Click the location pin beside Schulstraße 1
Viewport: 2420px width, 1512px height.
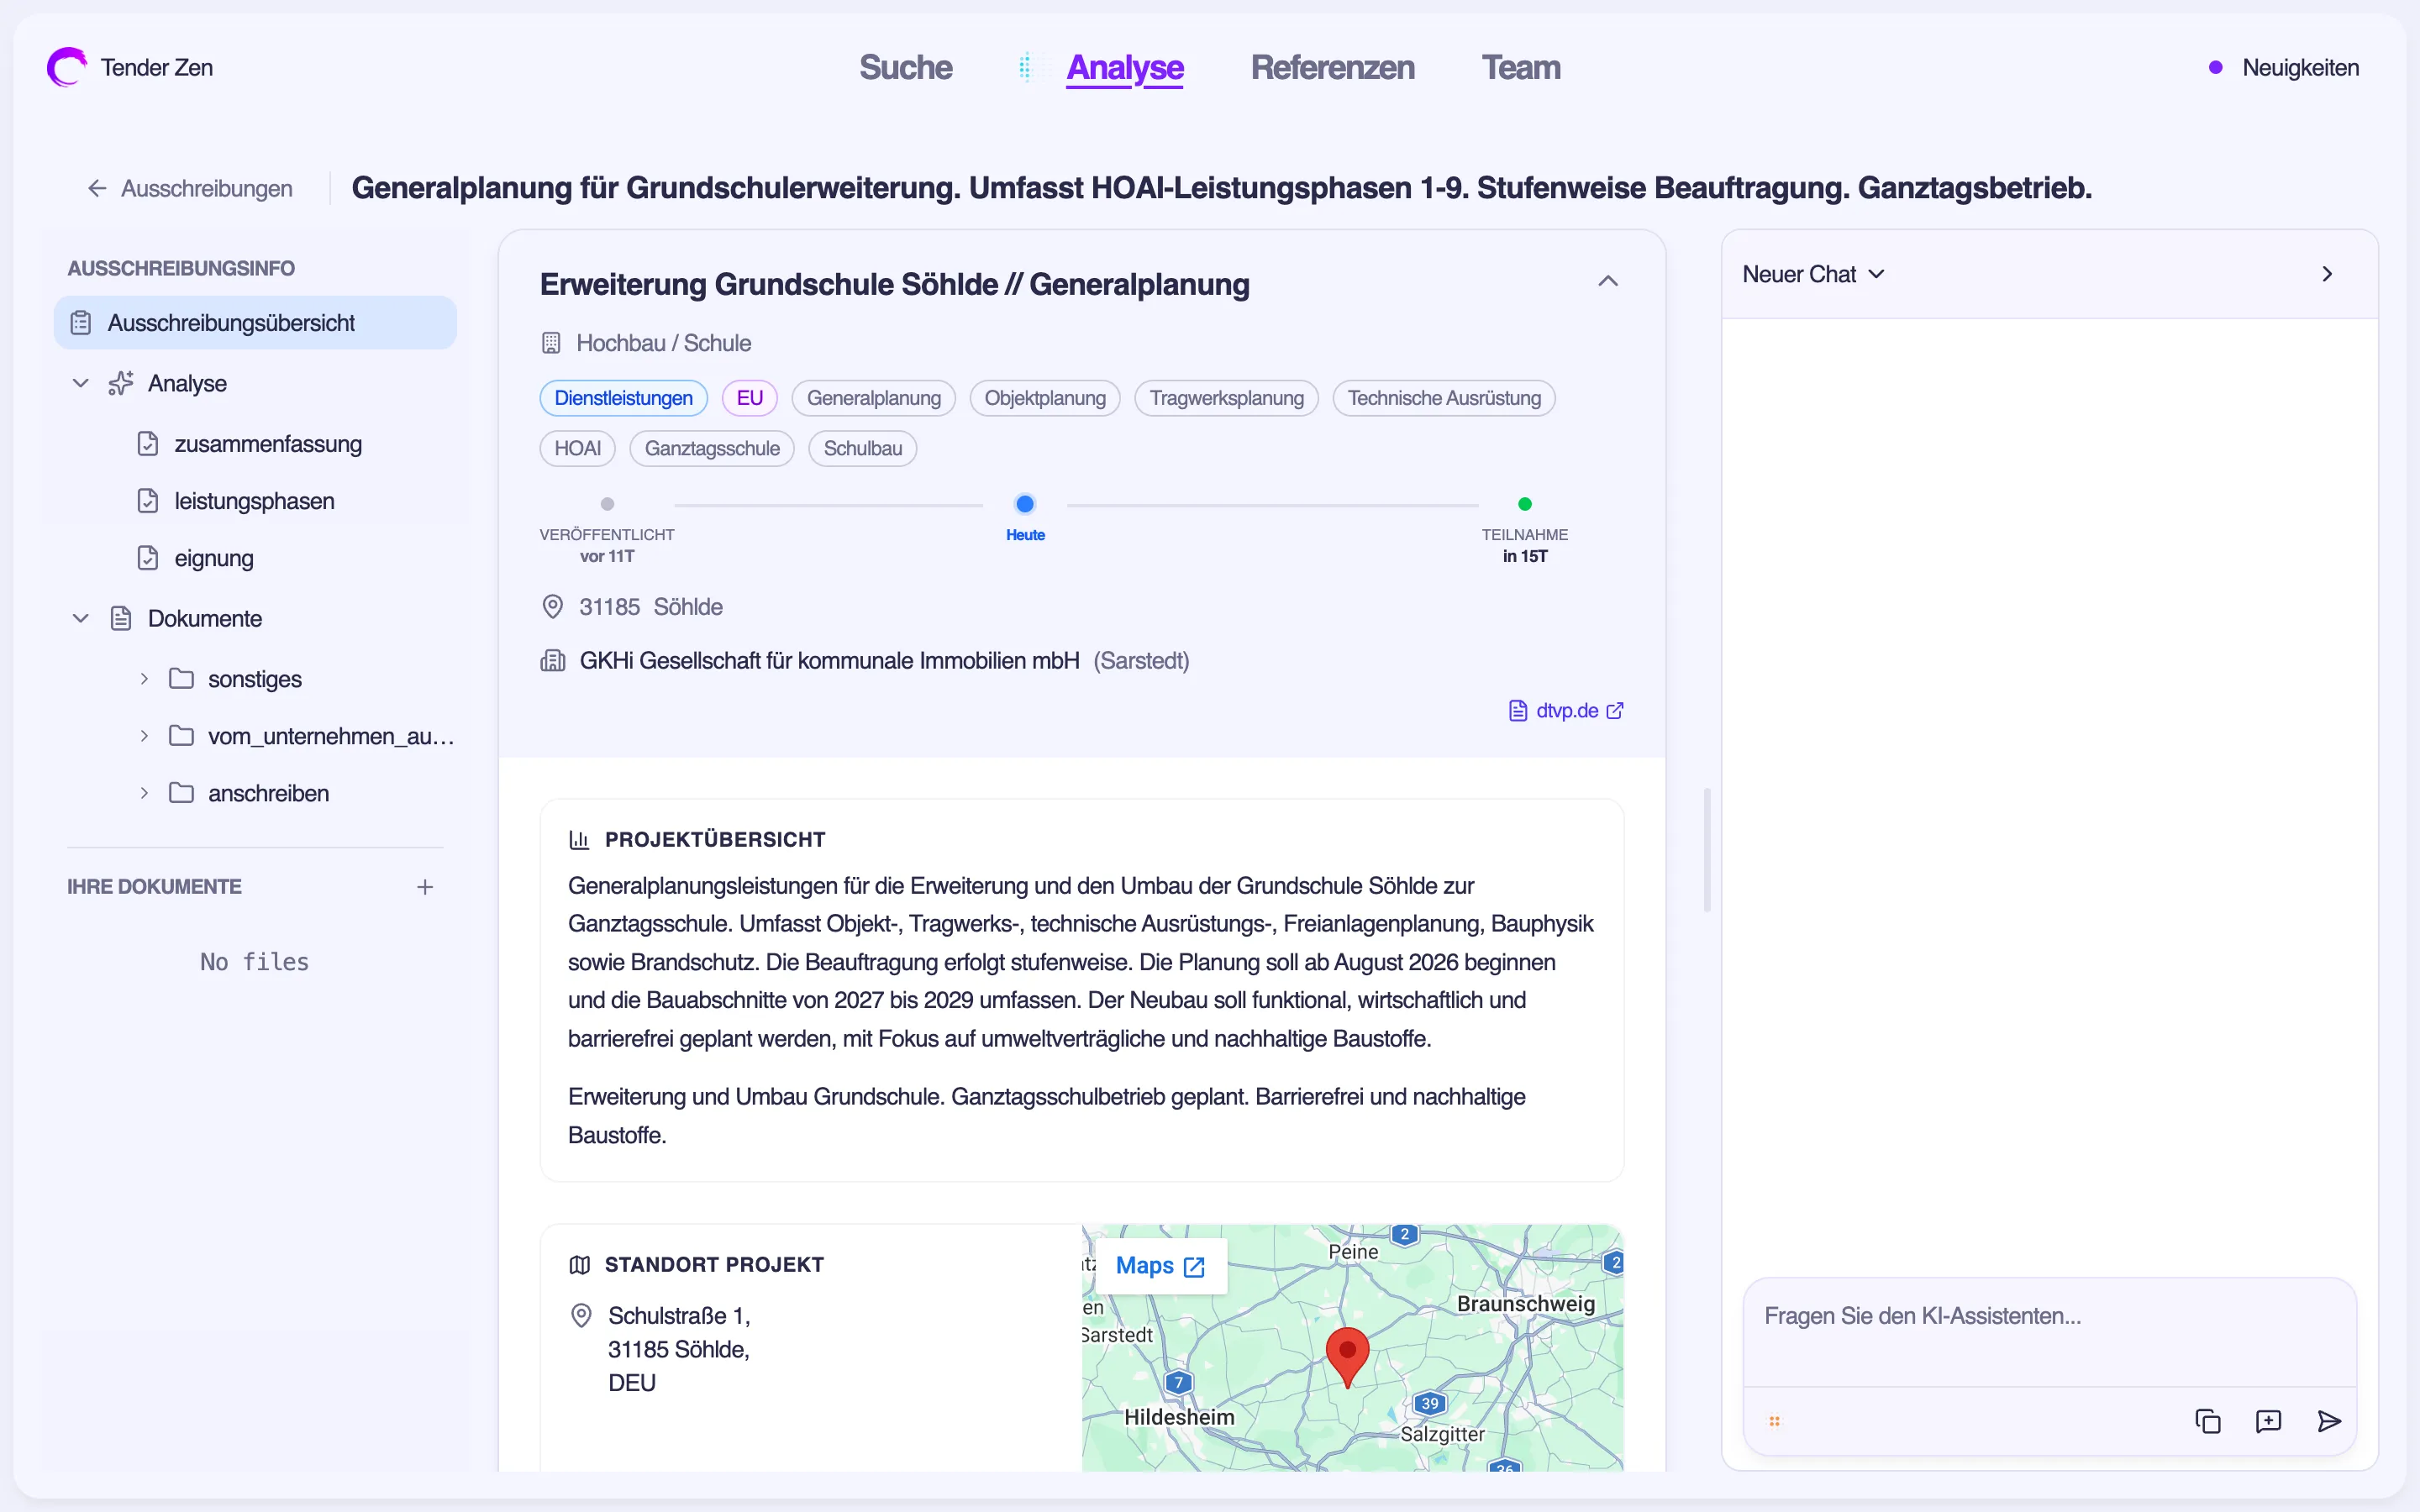[583, 1315]
